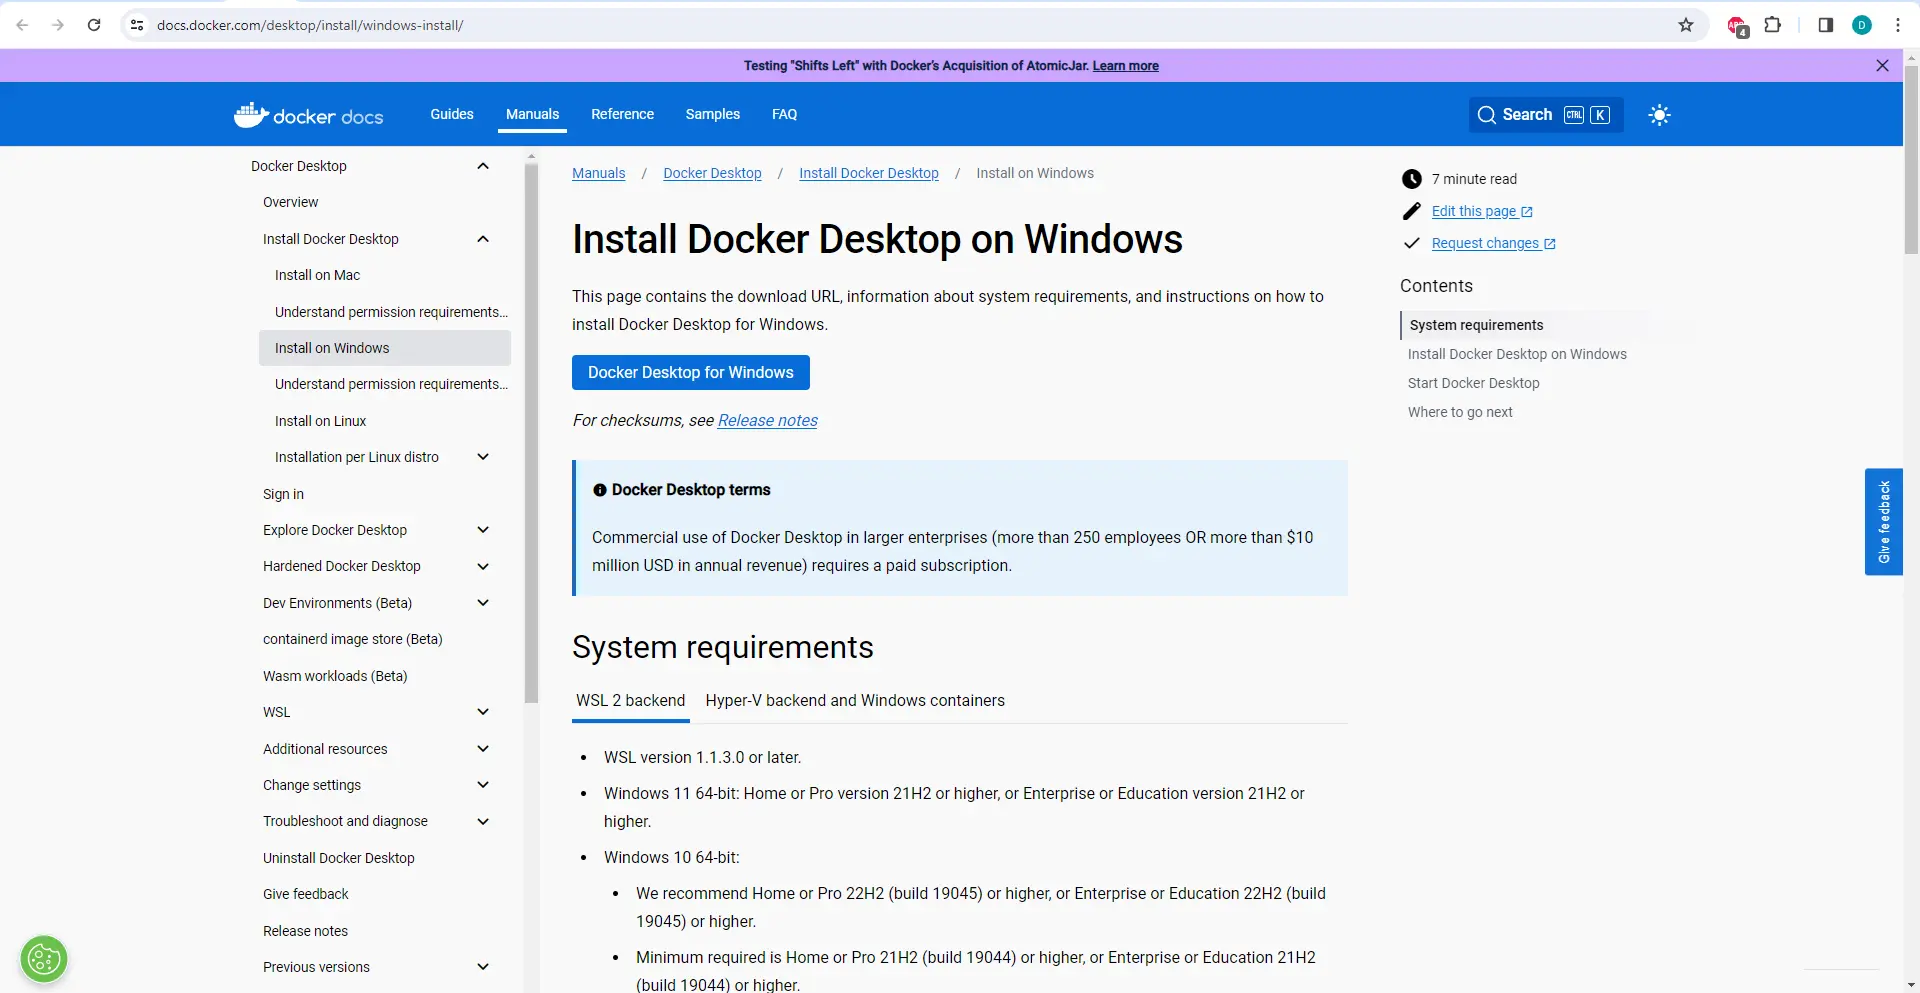Open the Release notes checksums link
The image size is (1920, 993).
[x=767, y=421]
